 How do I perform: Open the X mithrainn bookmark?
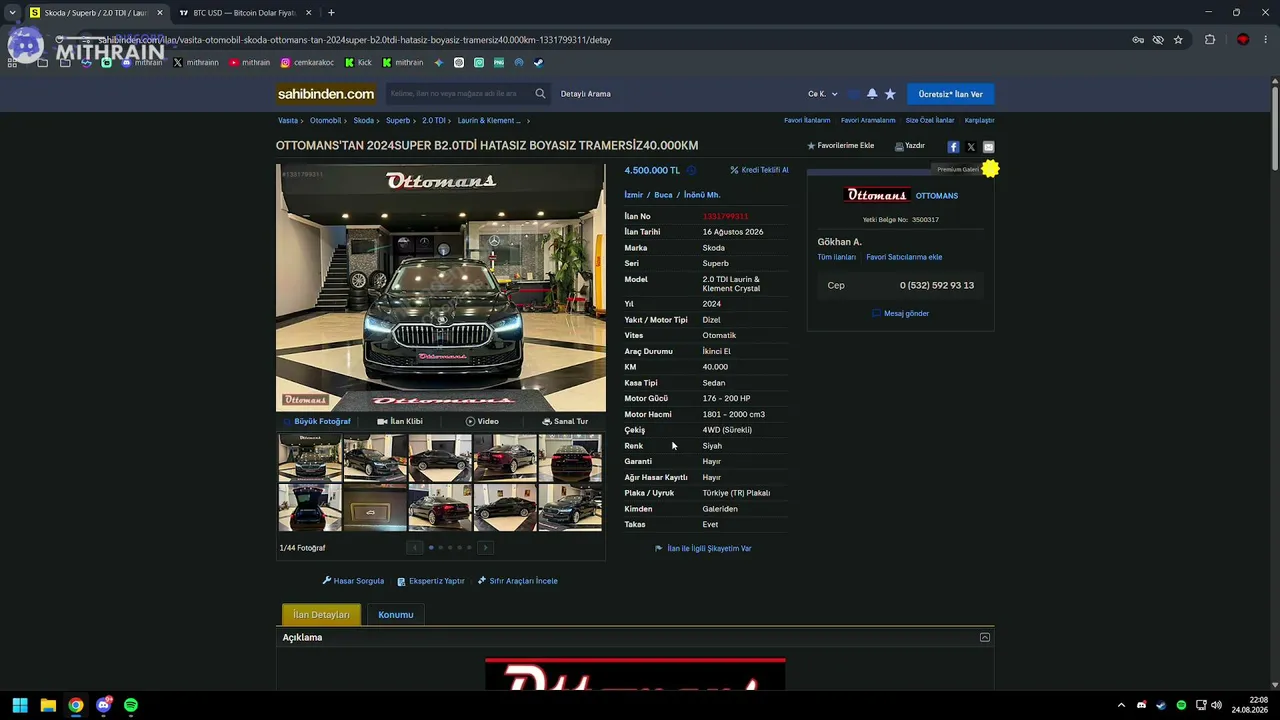coord(196,63)
